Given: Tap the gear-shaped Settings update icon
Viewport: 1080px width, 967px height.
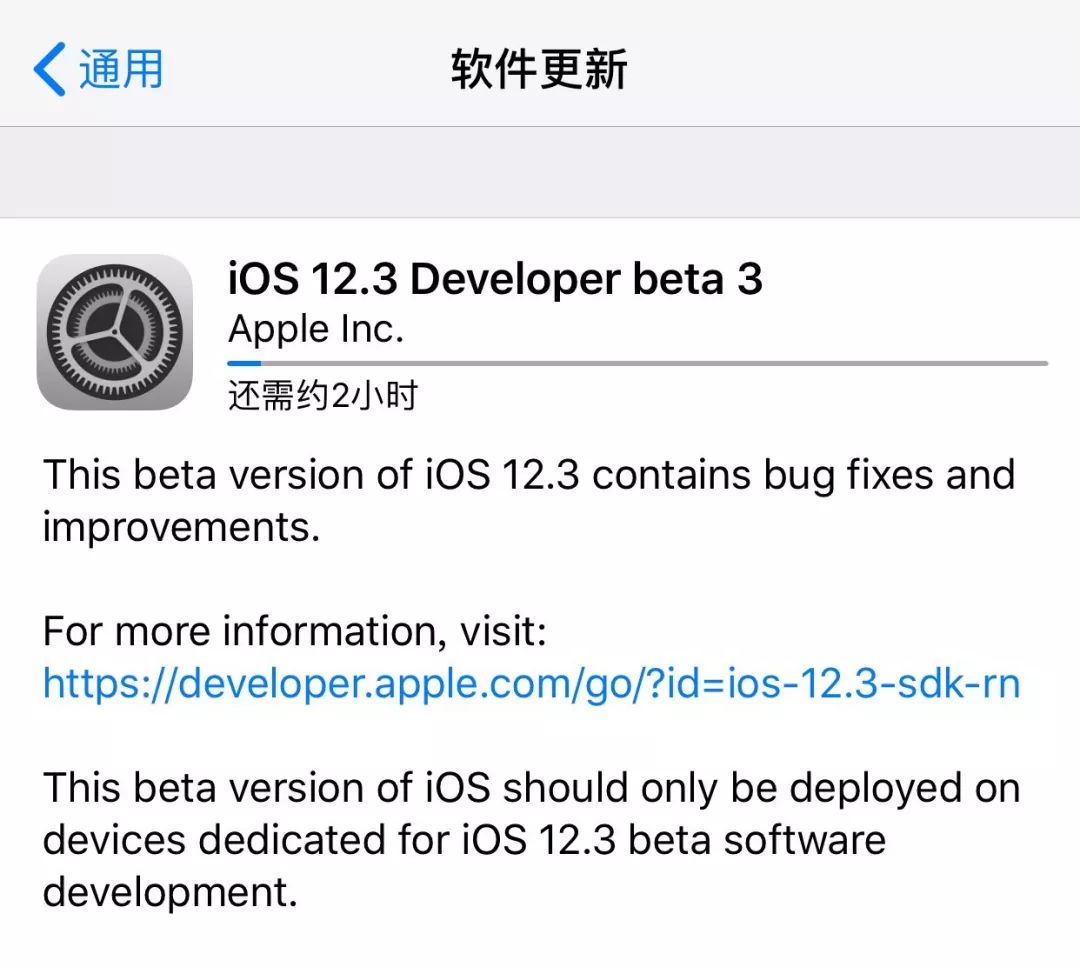Looking at the screenshot, I should (115, 332).
